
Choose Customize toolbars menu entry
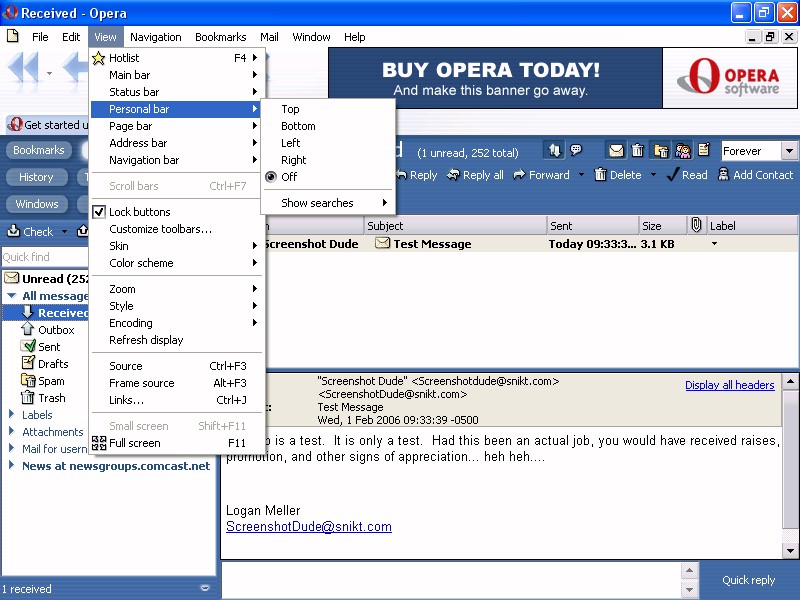[176, 229]
